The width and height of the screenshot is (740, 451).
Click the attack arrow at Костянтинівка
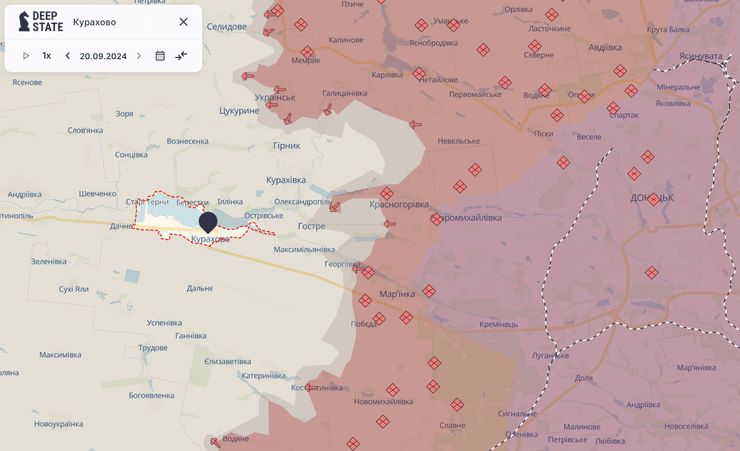coord(311,387)
